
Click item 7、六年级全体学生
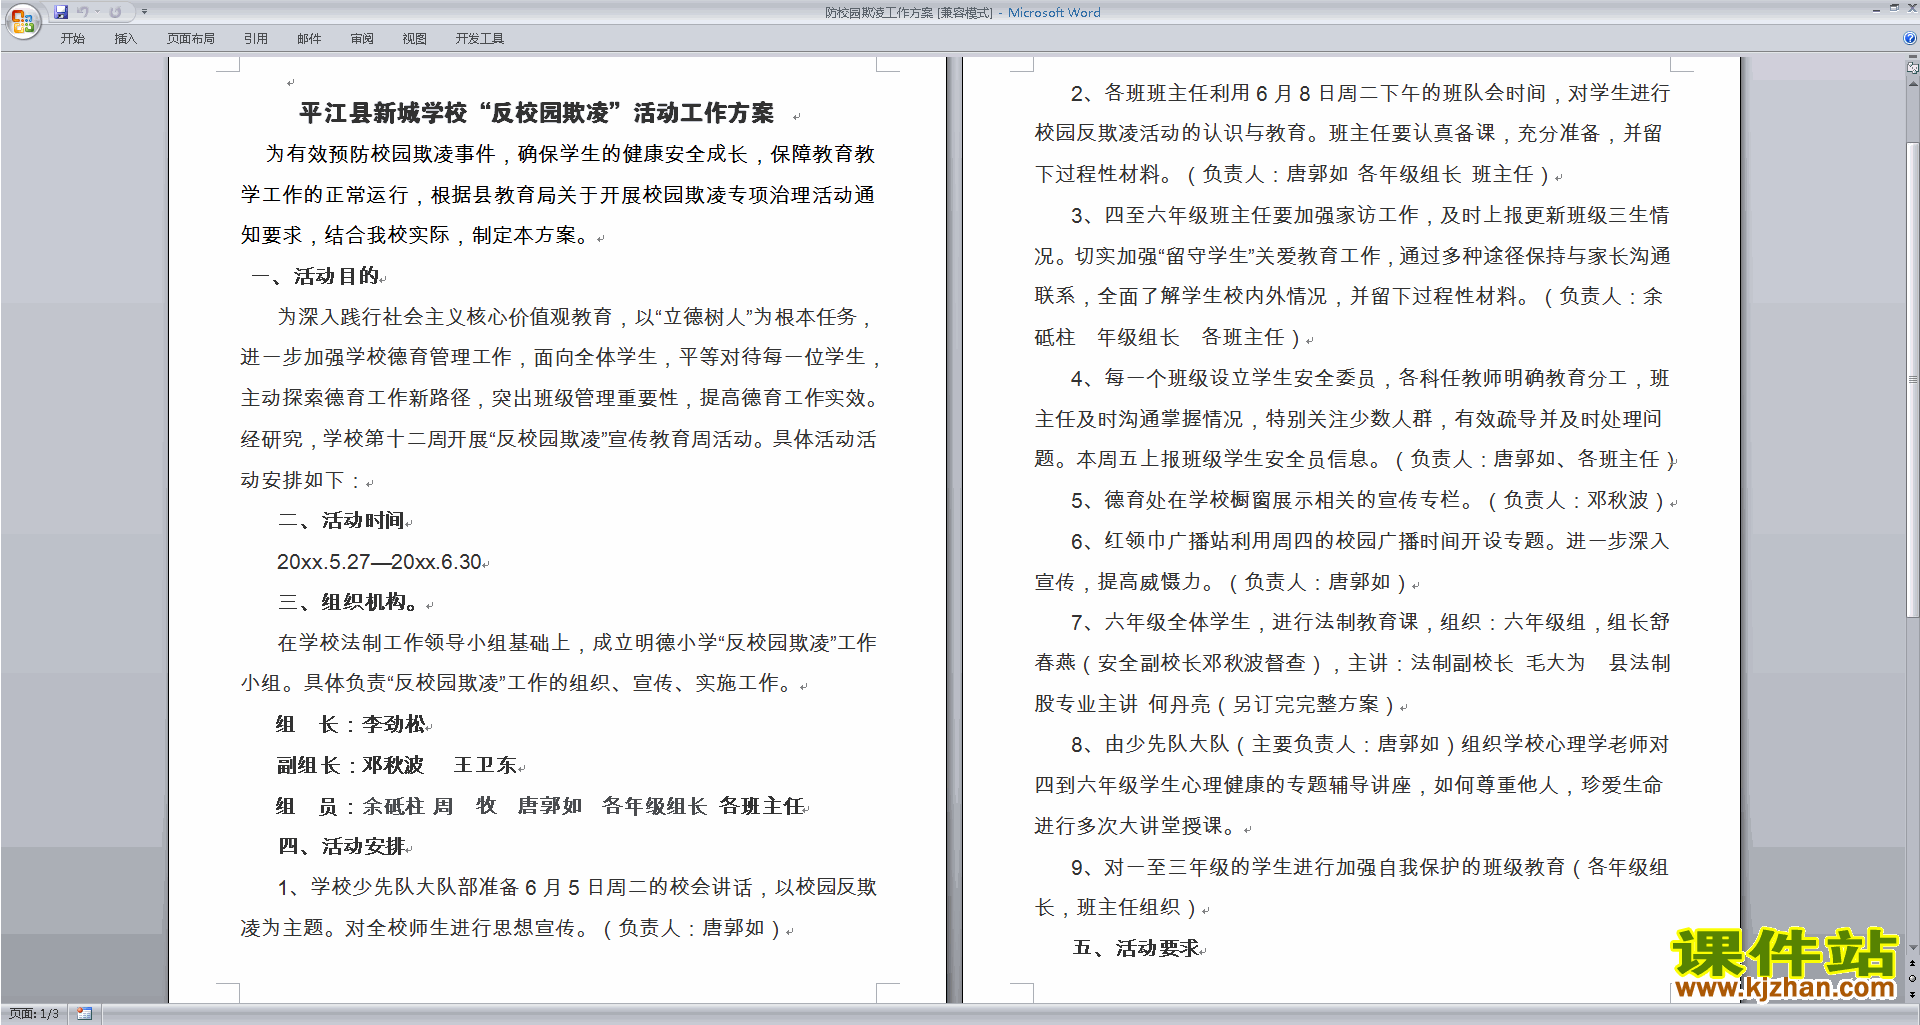click(x=1352, y=663)
